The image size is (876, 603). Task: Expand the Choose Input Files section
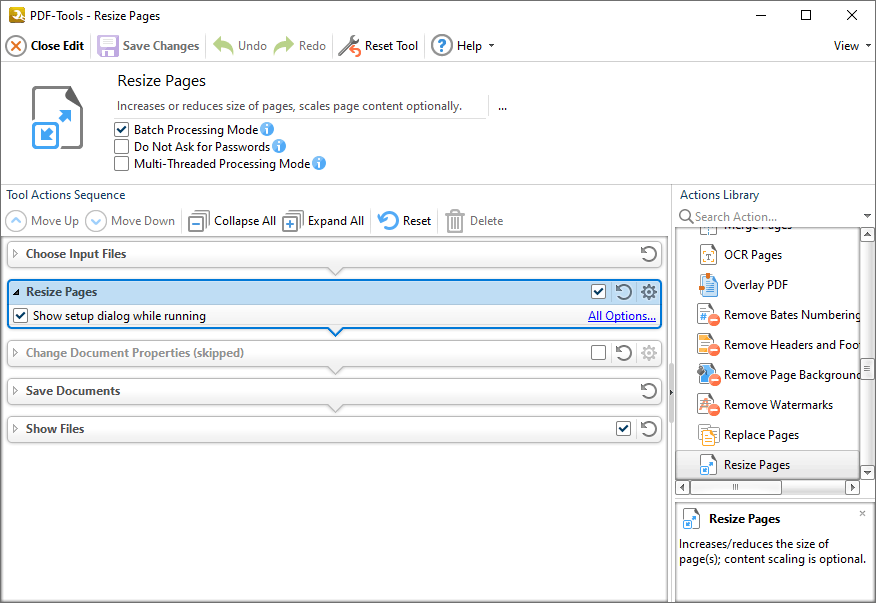[16, 254]
